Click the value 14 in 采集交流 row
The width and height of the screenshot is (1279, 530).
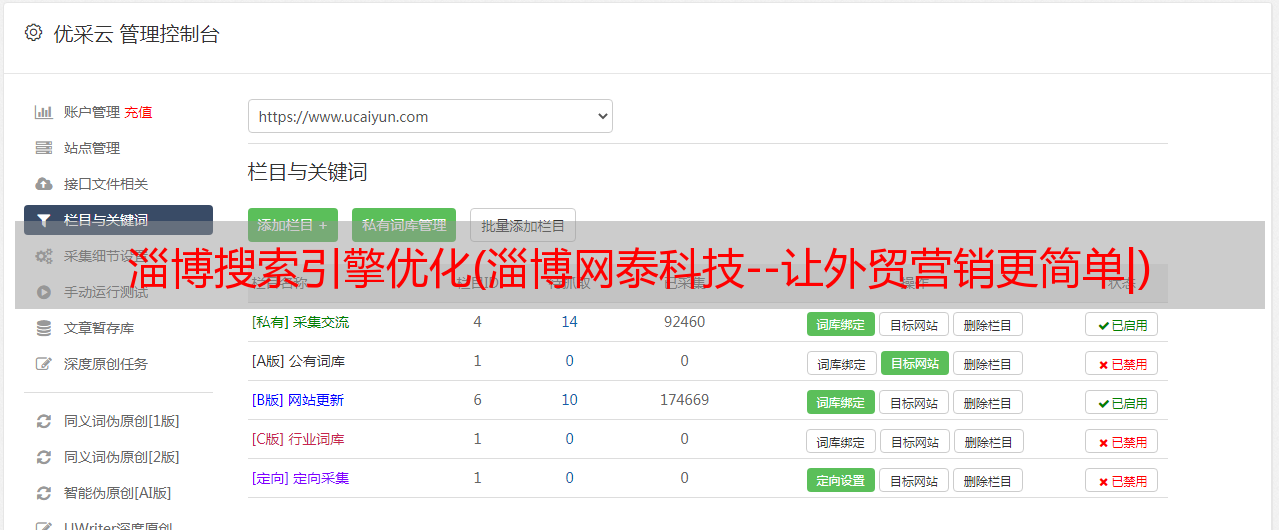pos(569,322)
